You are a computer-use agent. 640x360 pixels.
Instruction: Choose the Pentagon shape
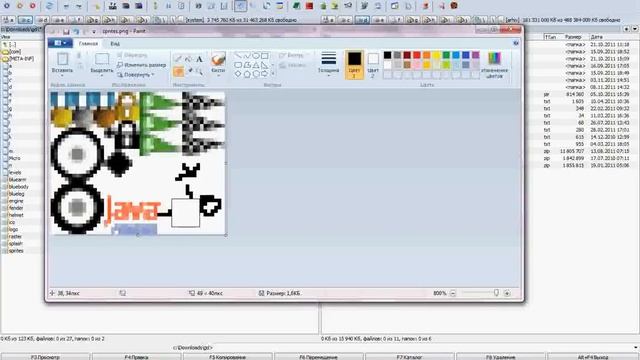point(247,74)
